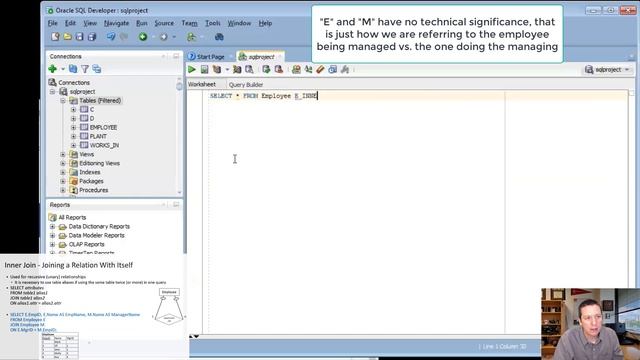640x360 pixels.
Task: Click the grey Forward navigation icon
Action: 164,37
